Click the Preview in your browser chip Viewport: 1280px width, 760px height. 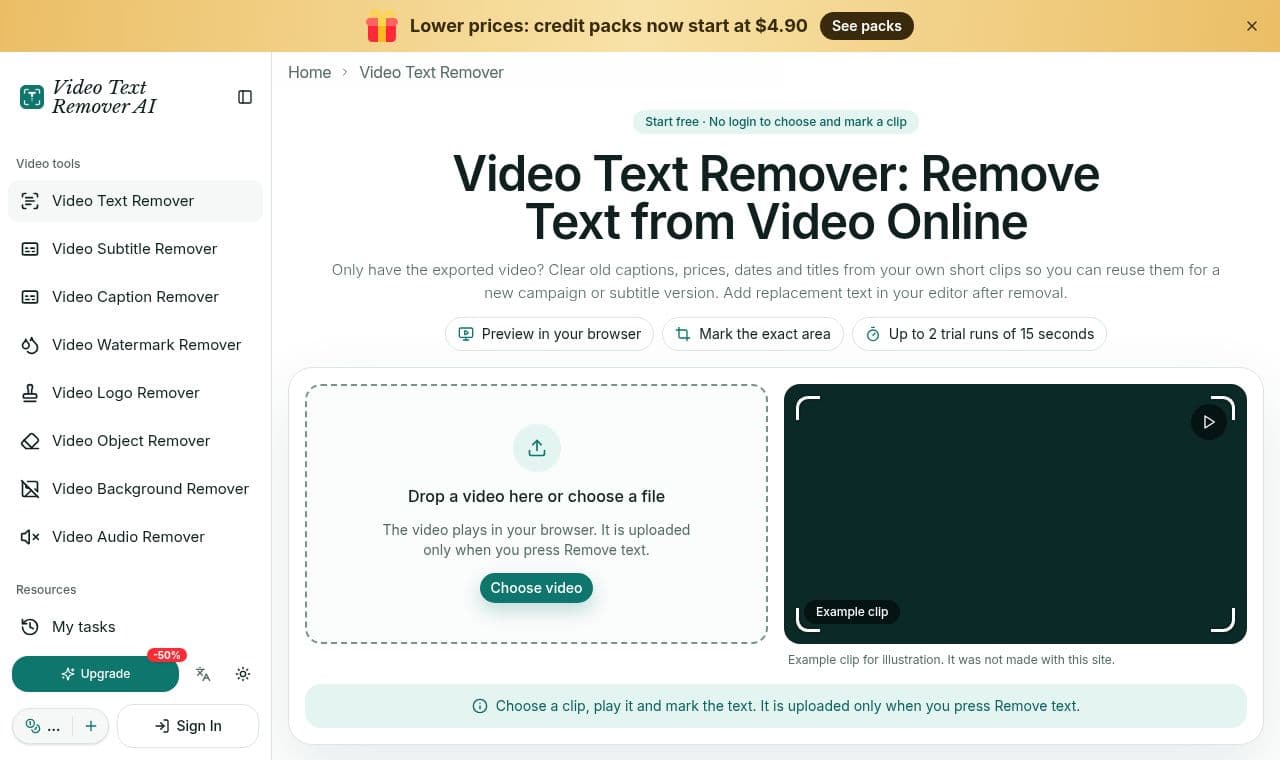coord(549,334)
